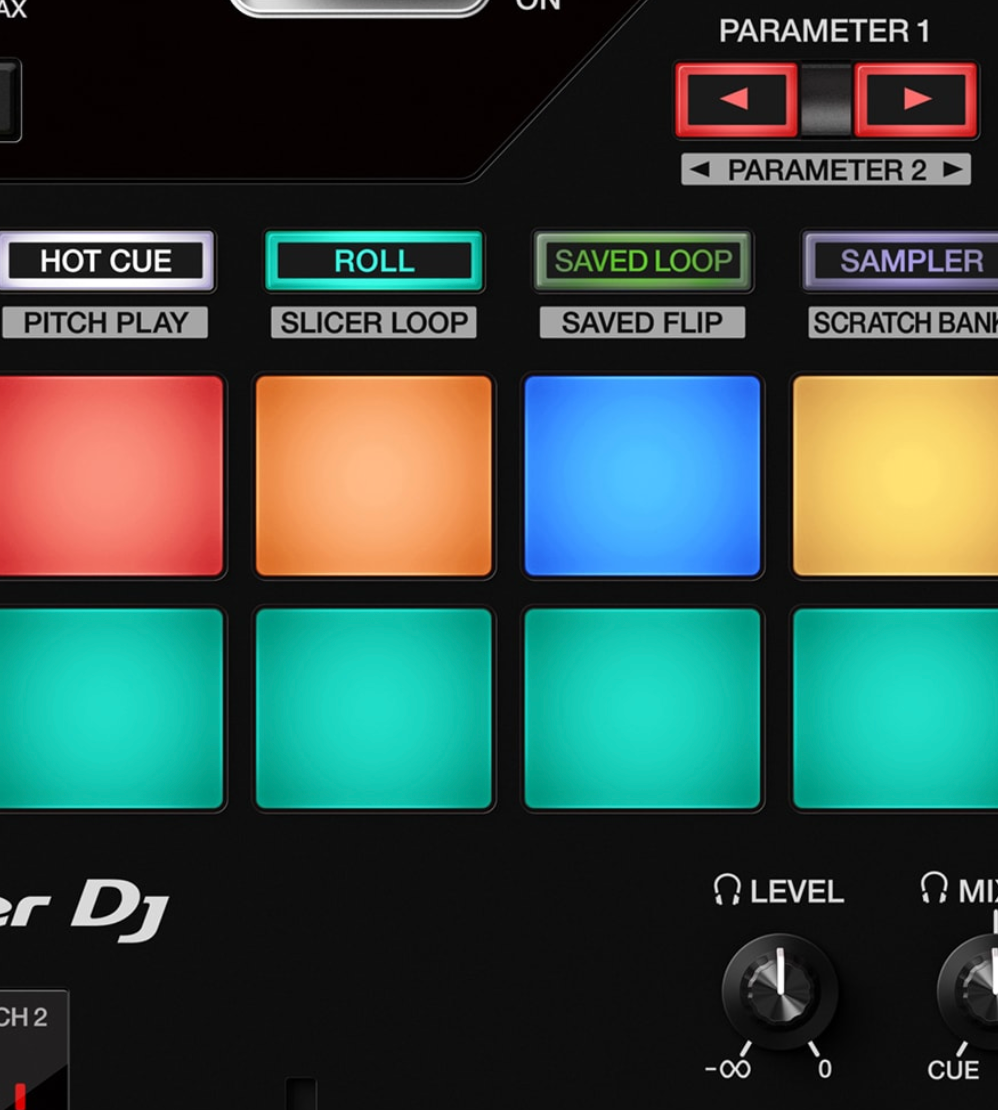Click the PITCH PLAY label under HOT CUE

[x=105, y=323]
